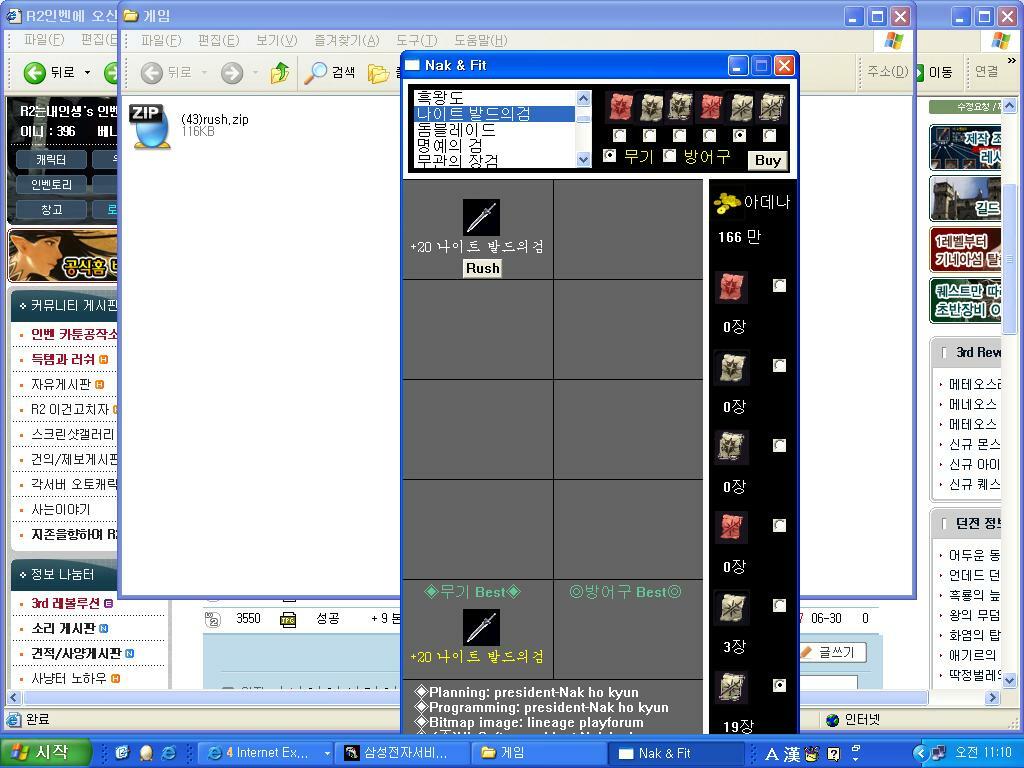Screen dimensions: 1024x768
Task: Click the Rush button
Action: click(483, 268)
